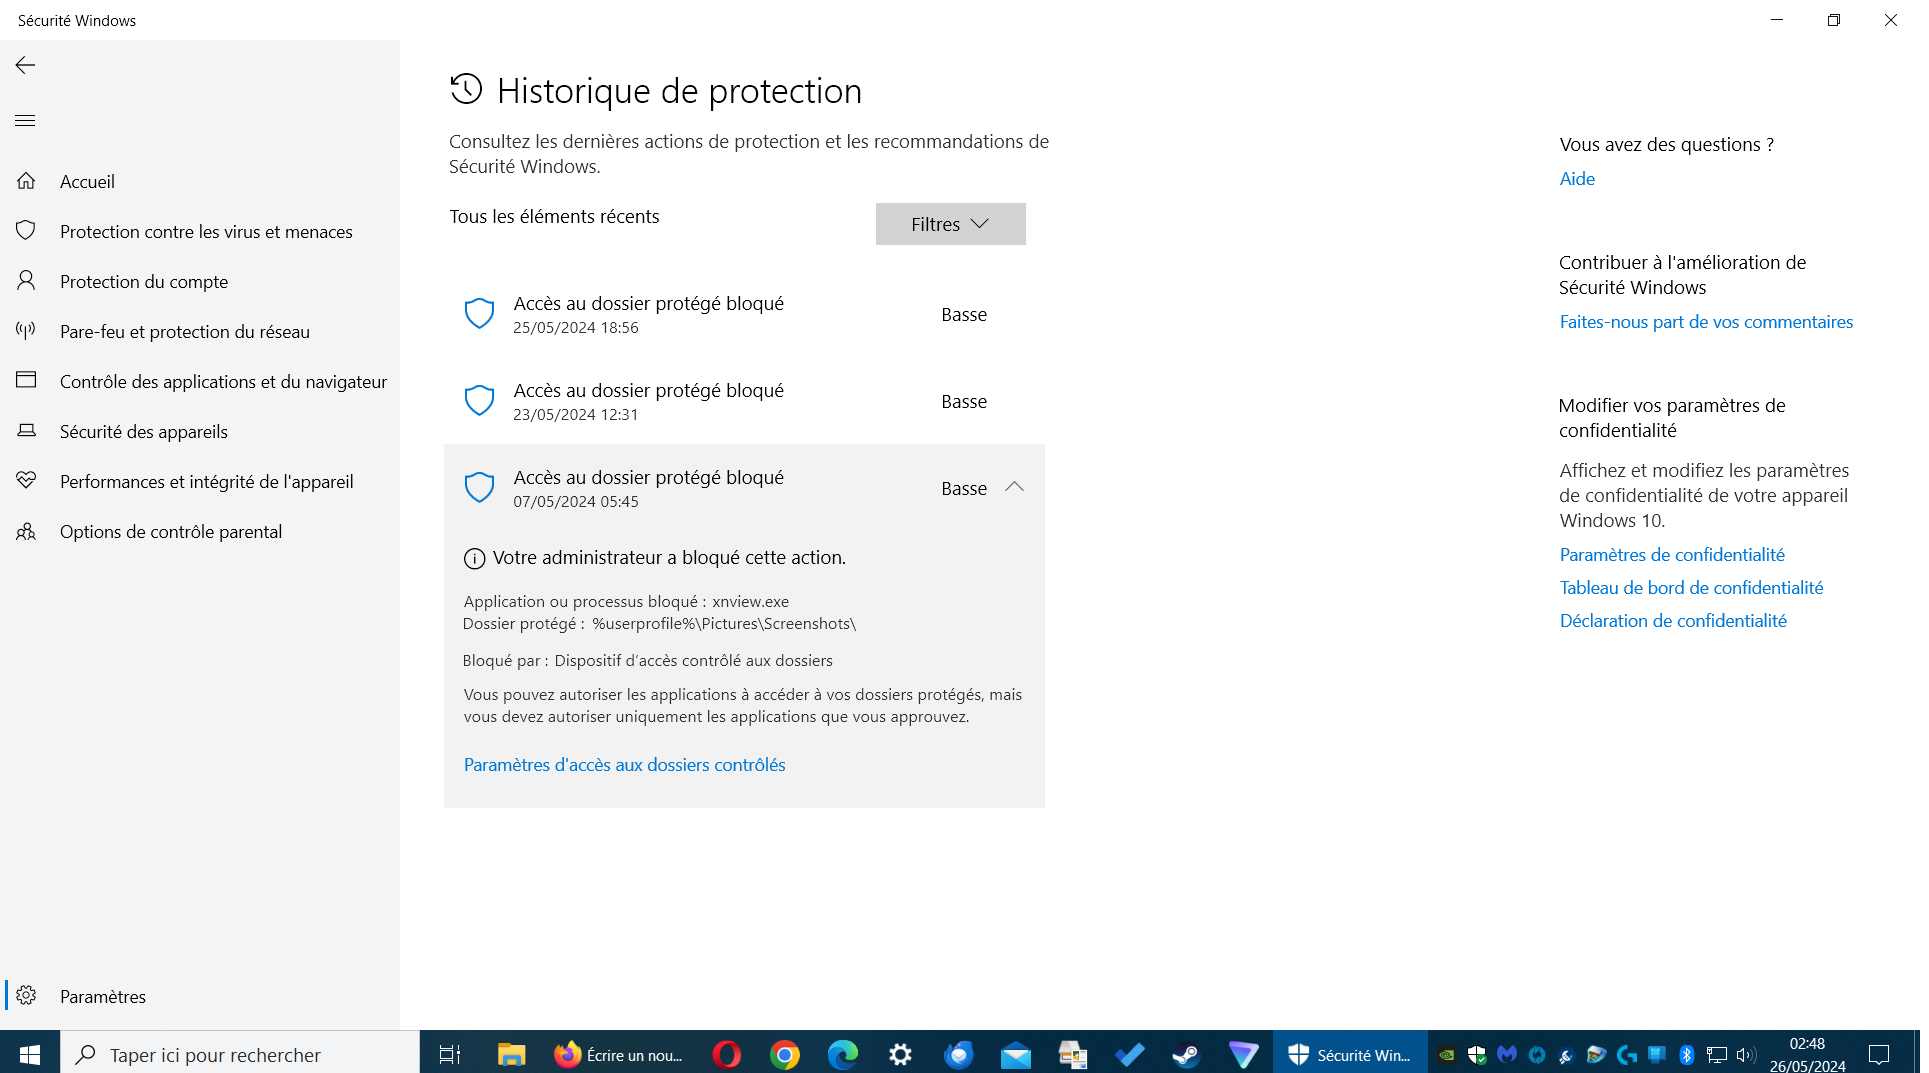The width and height of the screenshot is (1929, 1073).
Task: Click shield icon of 25/05/2024 18:56 entry
Action: pyautogui.click(x=479, y=314)
